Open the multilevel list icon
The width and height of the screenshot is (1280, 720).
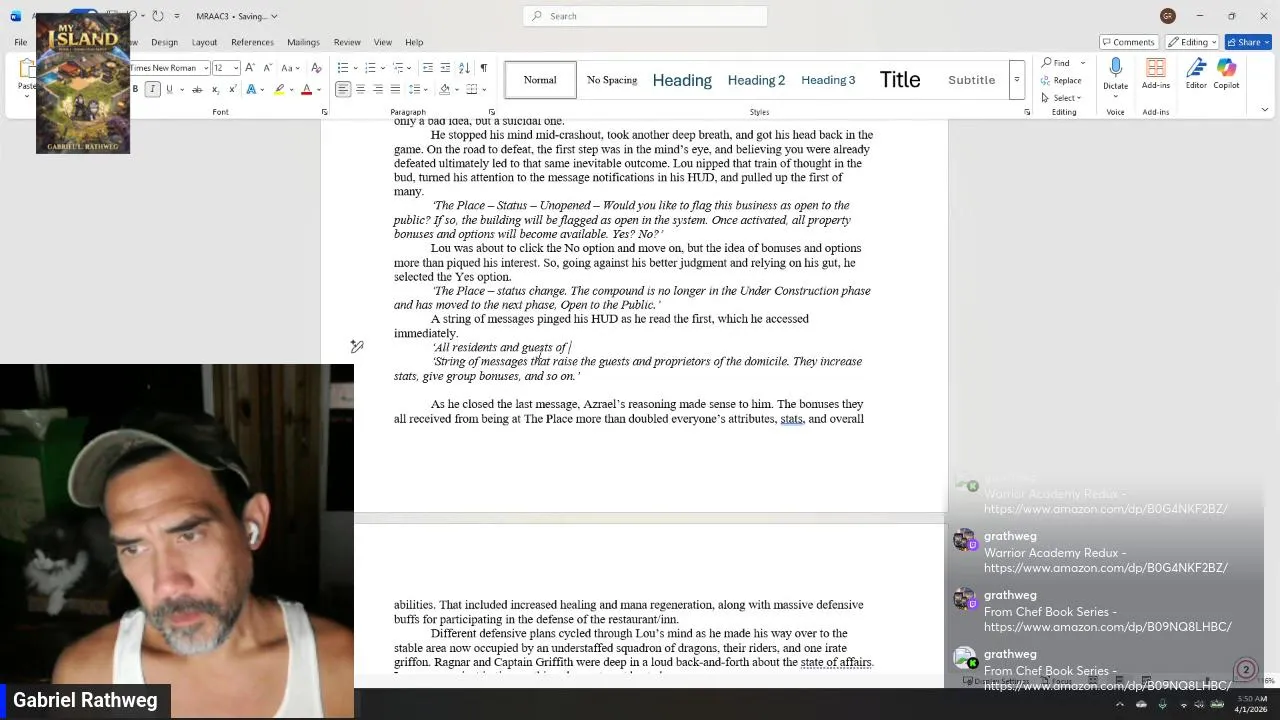pos(397,68)
